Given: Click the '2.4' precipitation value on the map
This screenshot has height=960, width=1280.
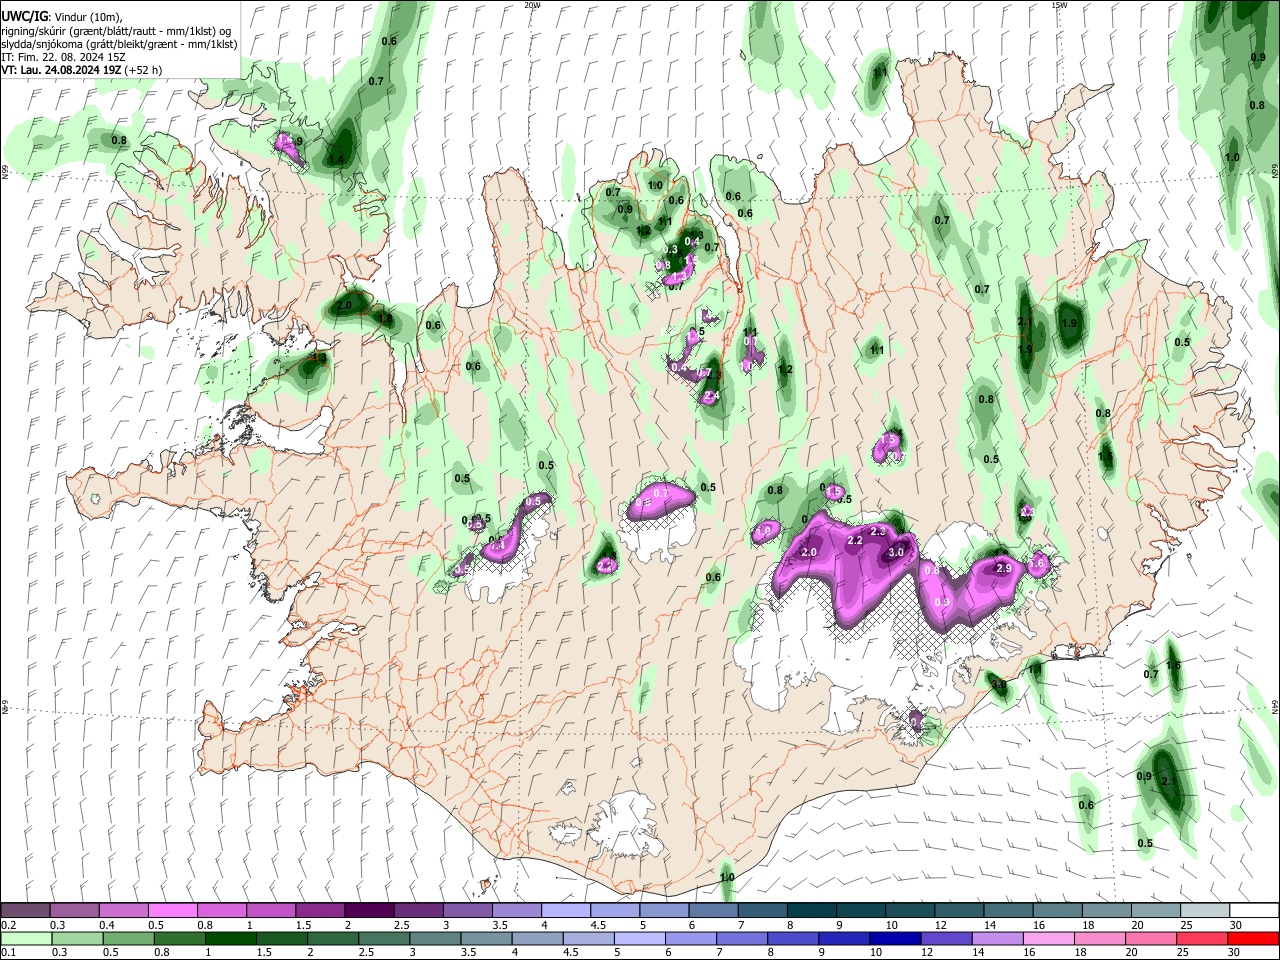Looking at the screenshot, I should (712, 397).
